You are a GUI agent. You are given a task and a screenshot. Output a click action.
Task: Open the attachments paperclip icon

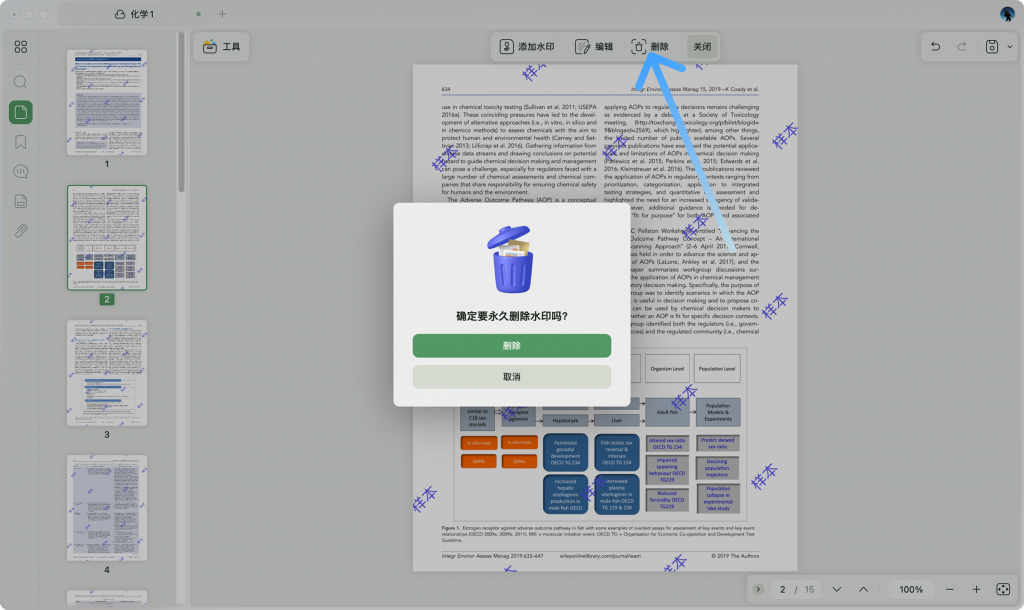click(x=21, y=231)
